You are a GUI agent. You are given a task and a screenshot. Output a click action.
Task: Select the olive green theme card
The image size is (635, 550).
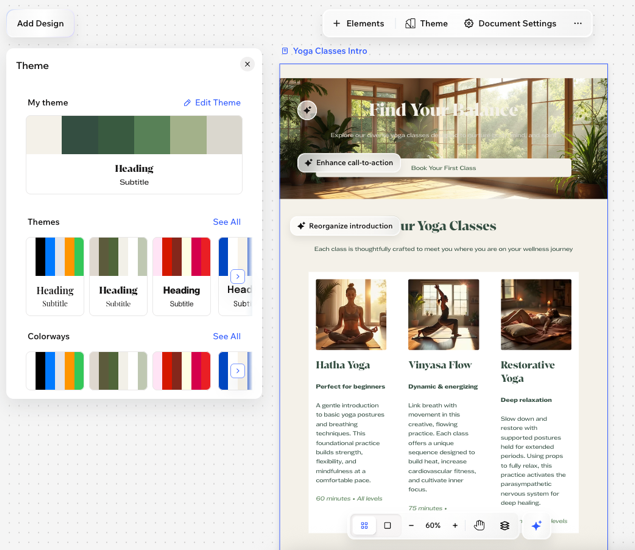point(118,276)
